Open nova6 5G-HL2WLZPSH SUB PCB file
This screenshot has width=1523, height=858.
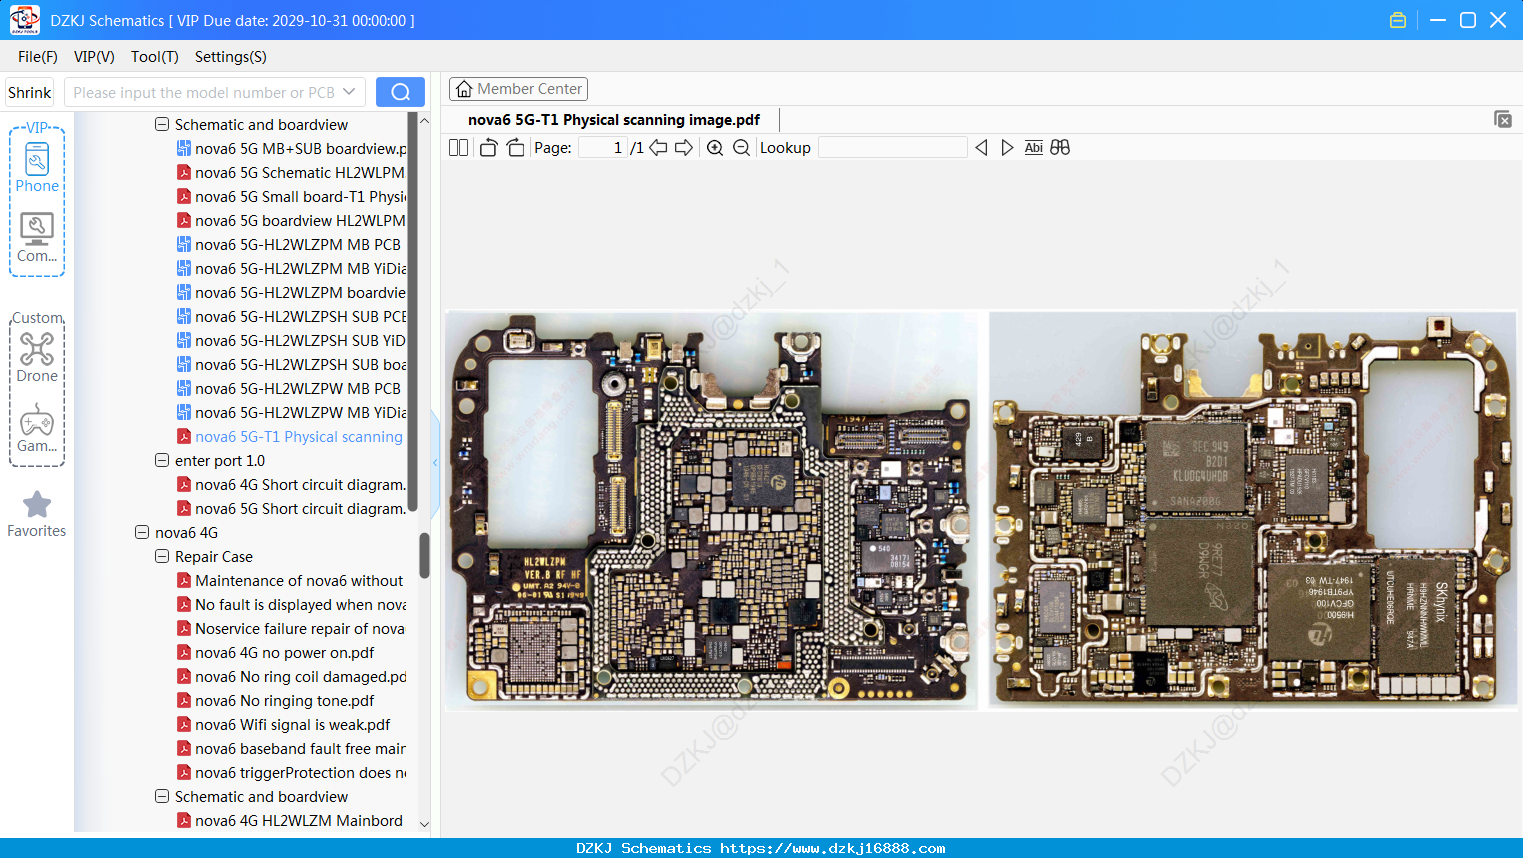pos(291,317)
